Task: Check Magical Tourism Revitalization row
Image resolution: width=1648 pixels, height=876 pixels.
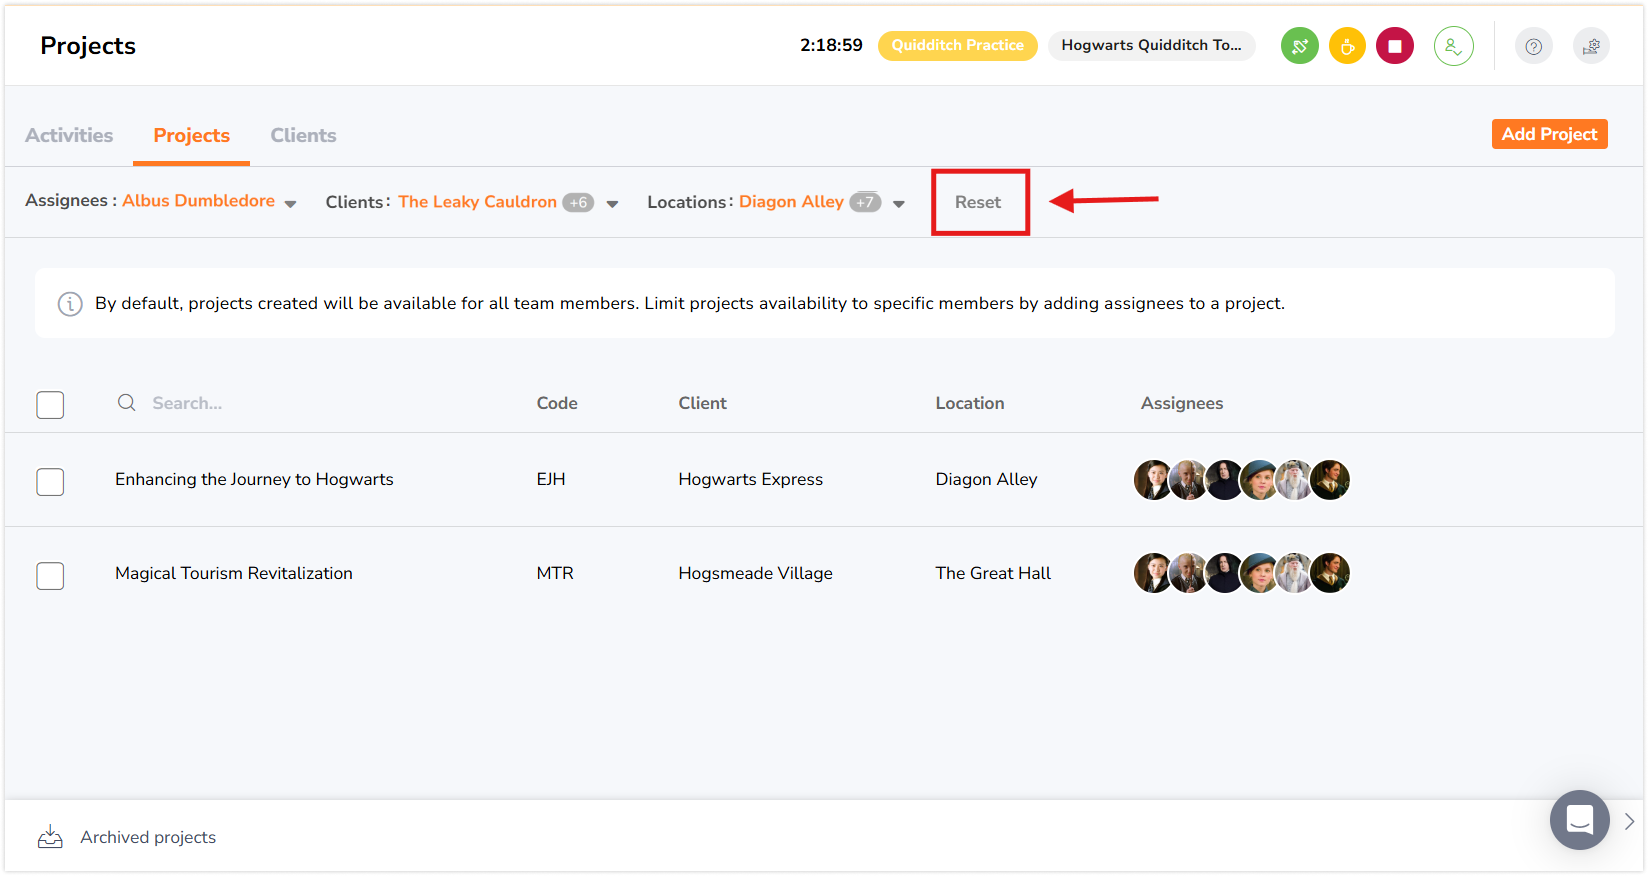Action: [50, 576]
